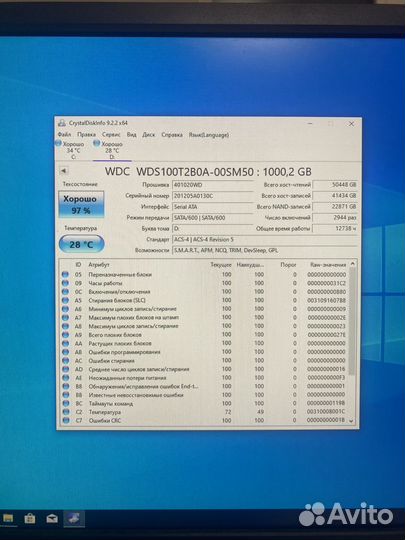Click the scroll-down arrow of the attribute list
The image size is (405, 540).
352,420
